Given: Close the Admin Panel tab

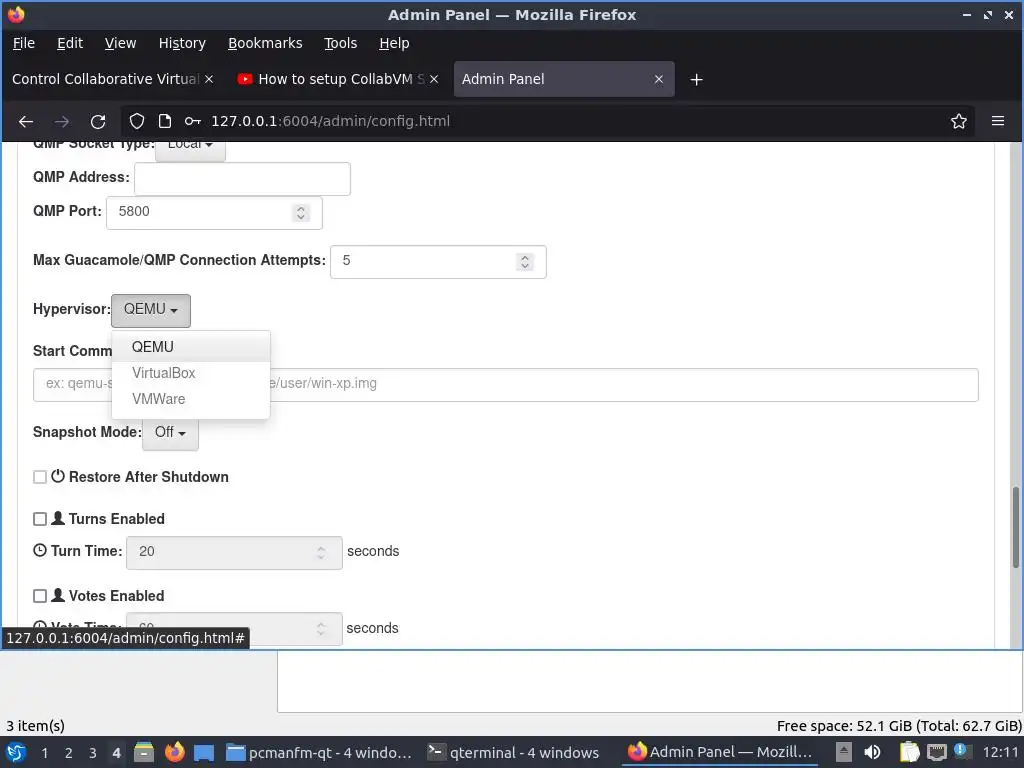Looking at the screenshot, I should point(659,79).
